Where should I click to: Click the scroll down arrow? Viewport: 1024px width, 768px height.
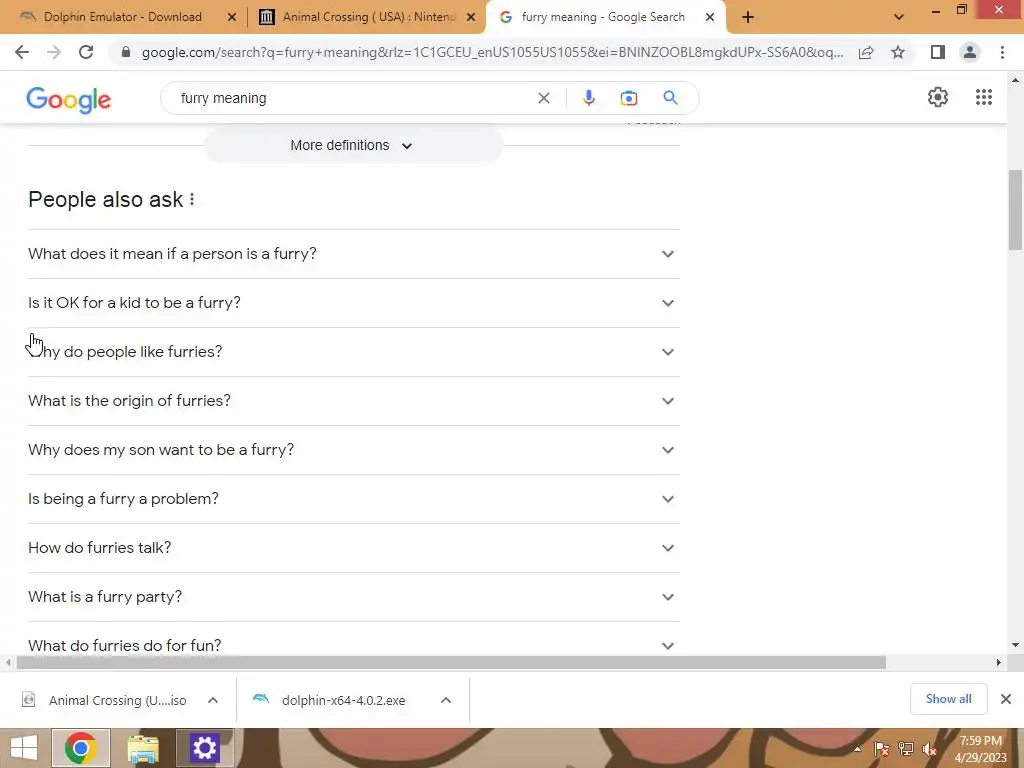tap(1016, 645)
